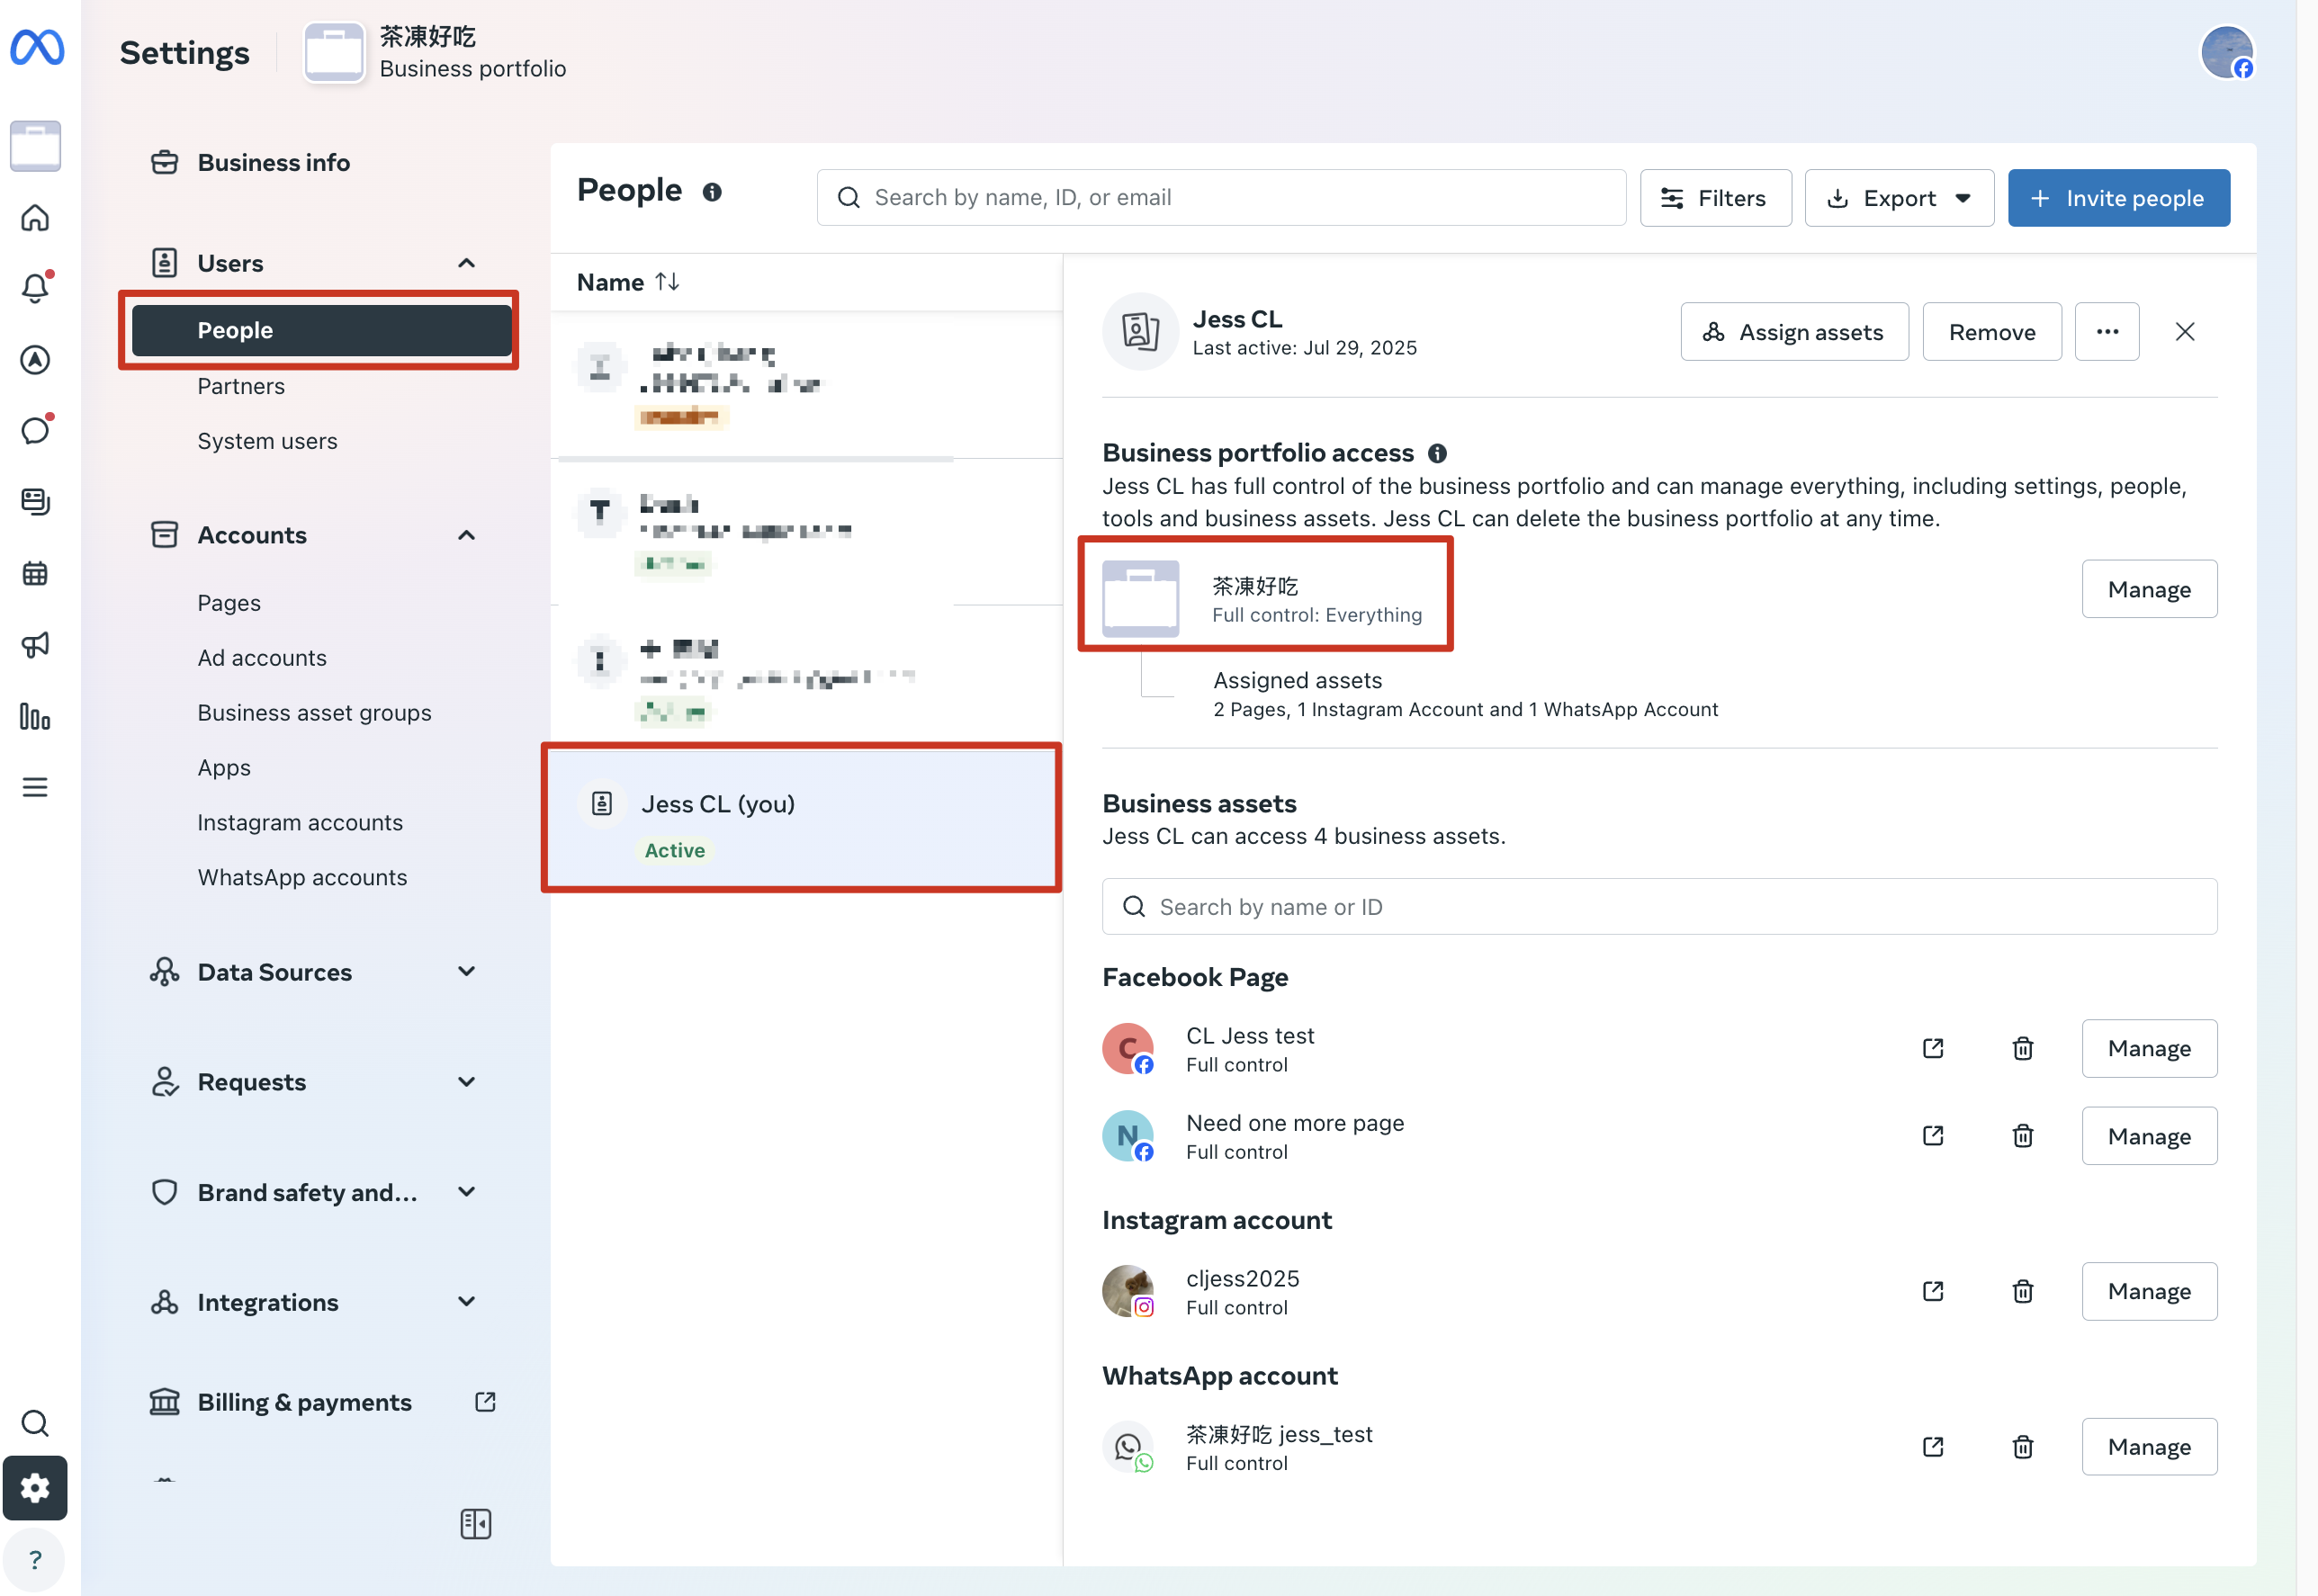This screenshot has height=1596, width=2318.
Task: Expand the Requests section
Action: pos(466,1082)
